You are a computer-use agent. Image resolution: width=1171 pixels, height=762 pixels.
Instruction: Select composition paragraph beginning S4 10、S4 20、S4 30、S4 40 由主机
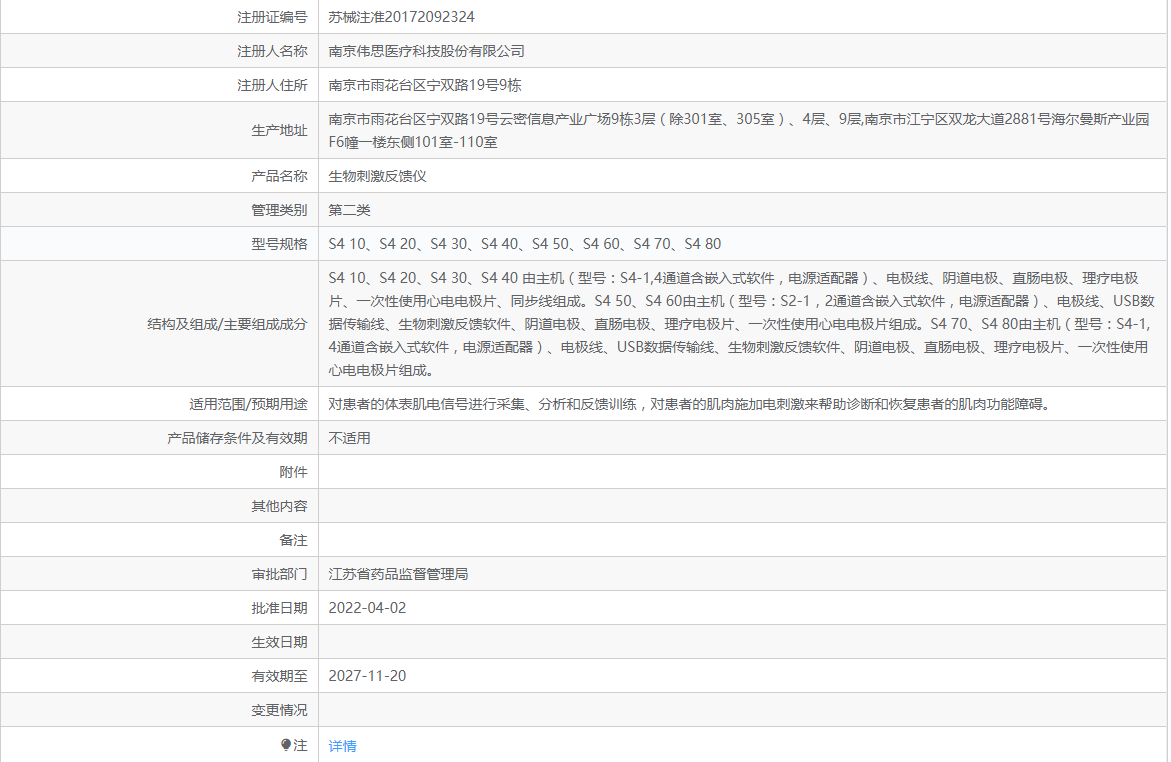pyautogui.click(x=742, y=323)
